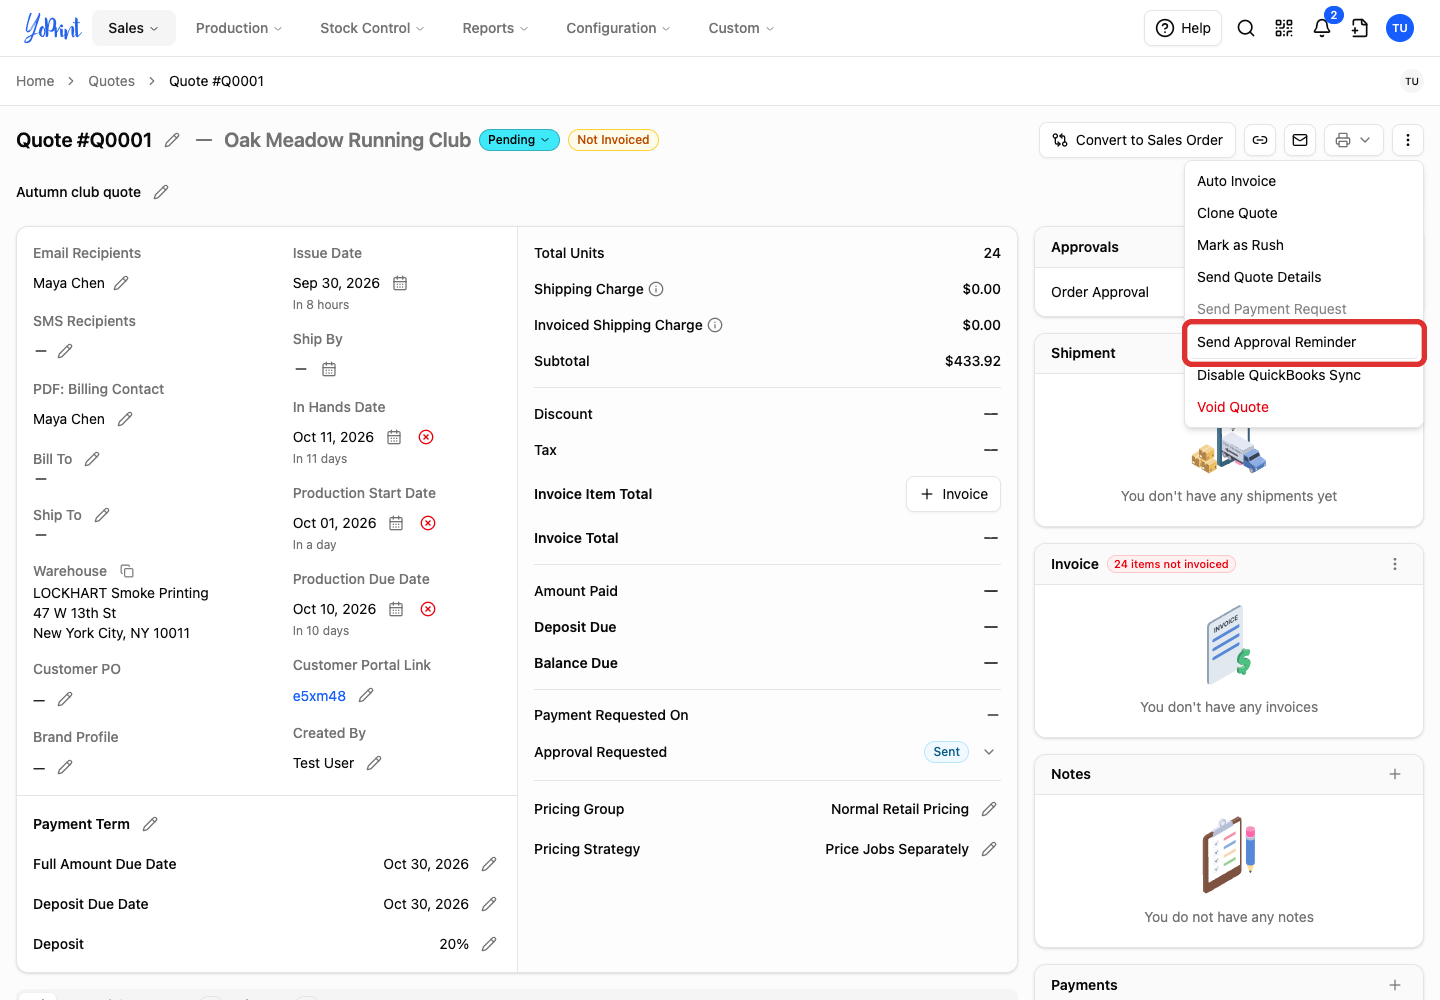Copy the Warehouse address
This screenshot has height=1000, width=1440.
127,571
